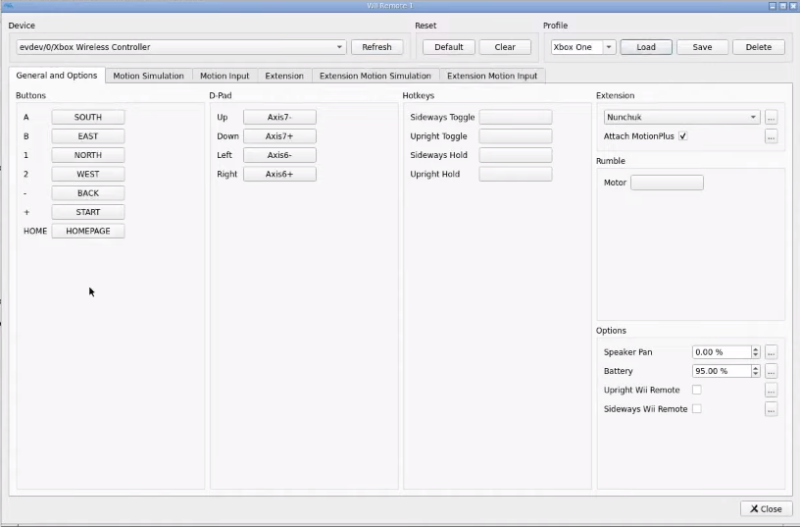Open advanced settings for Upright Wii Remote
This screenshot has height=527, width=800.
coord(771,390)
